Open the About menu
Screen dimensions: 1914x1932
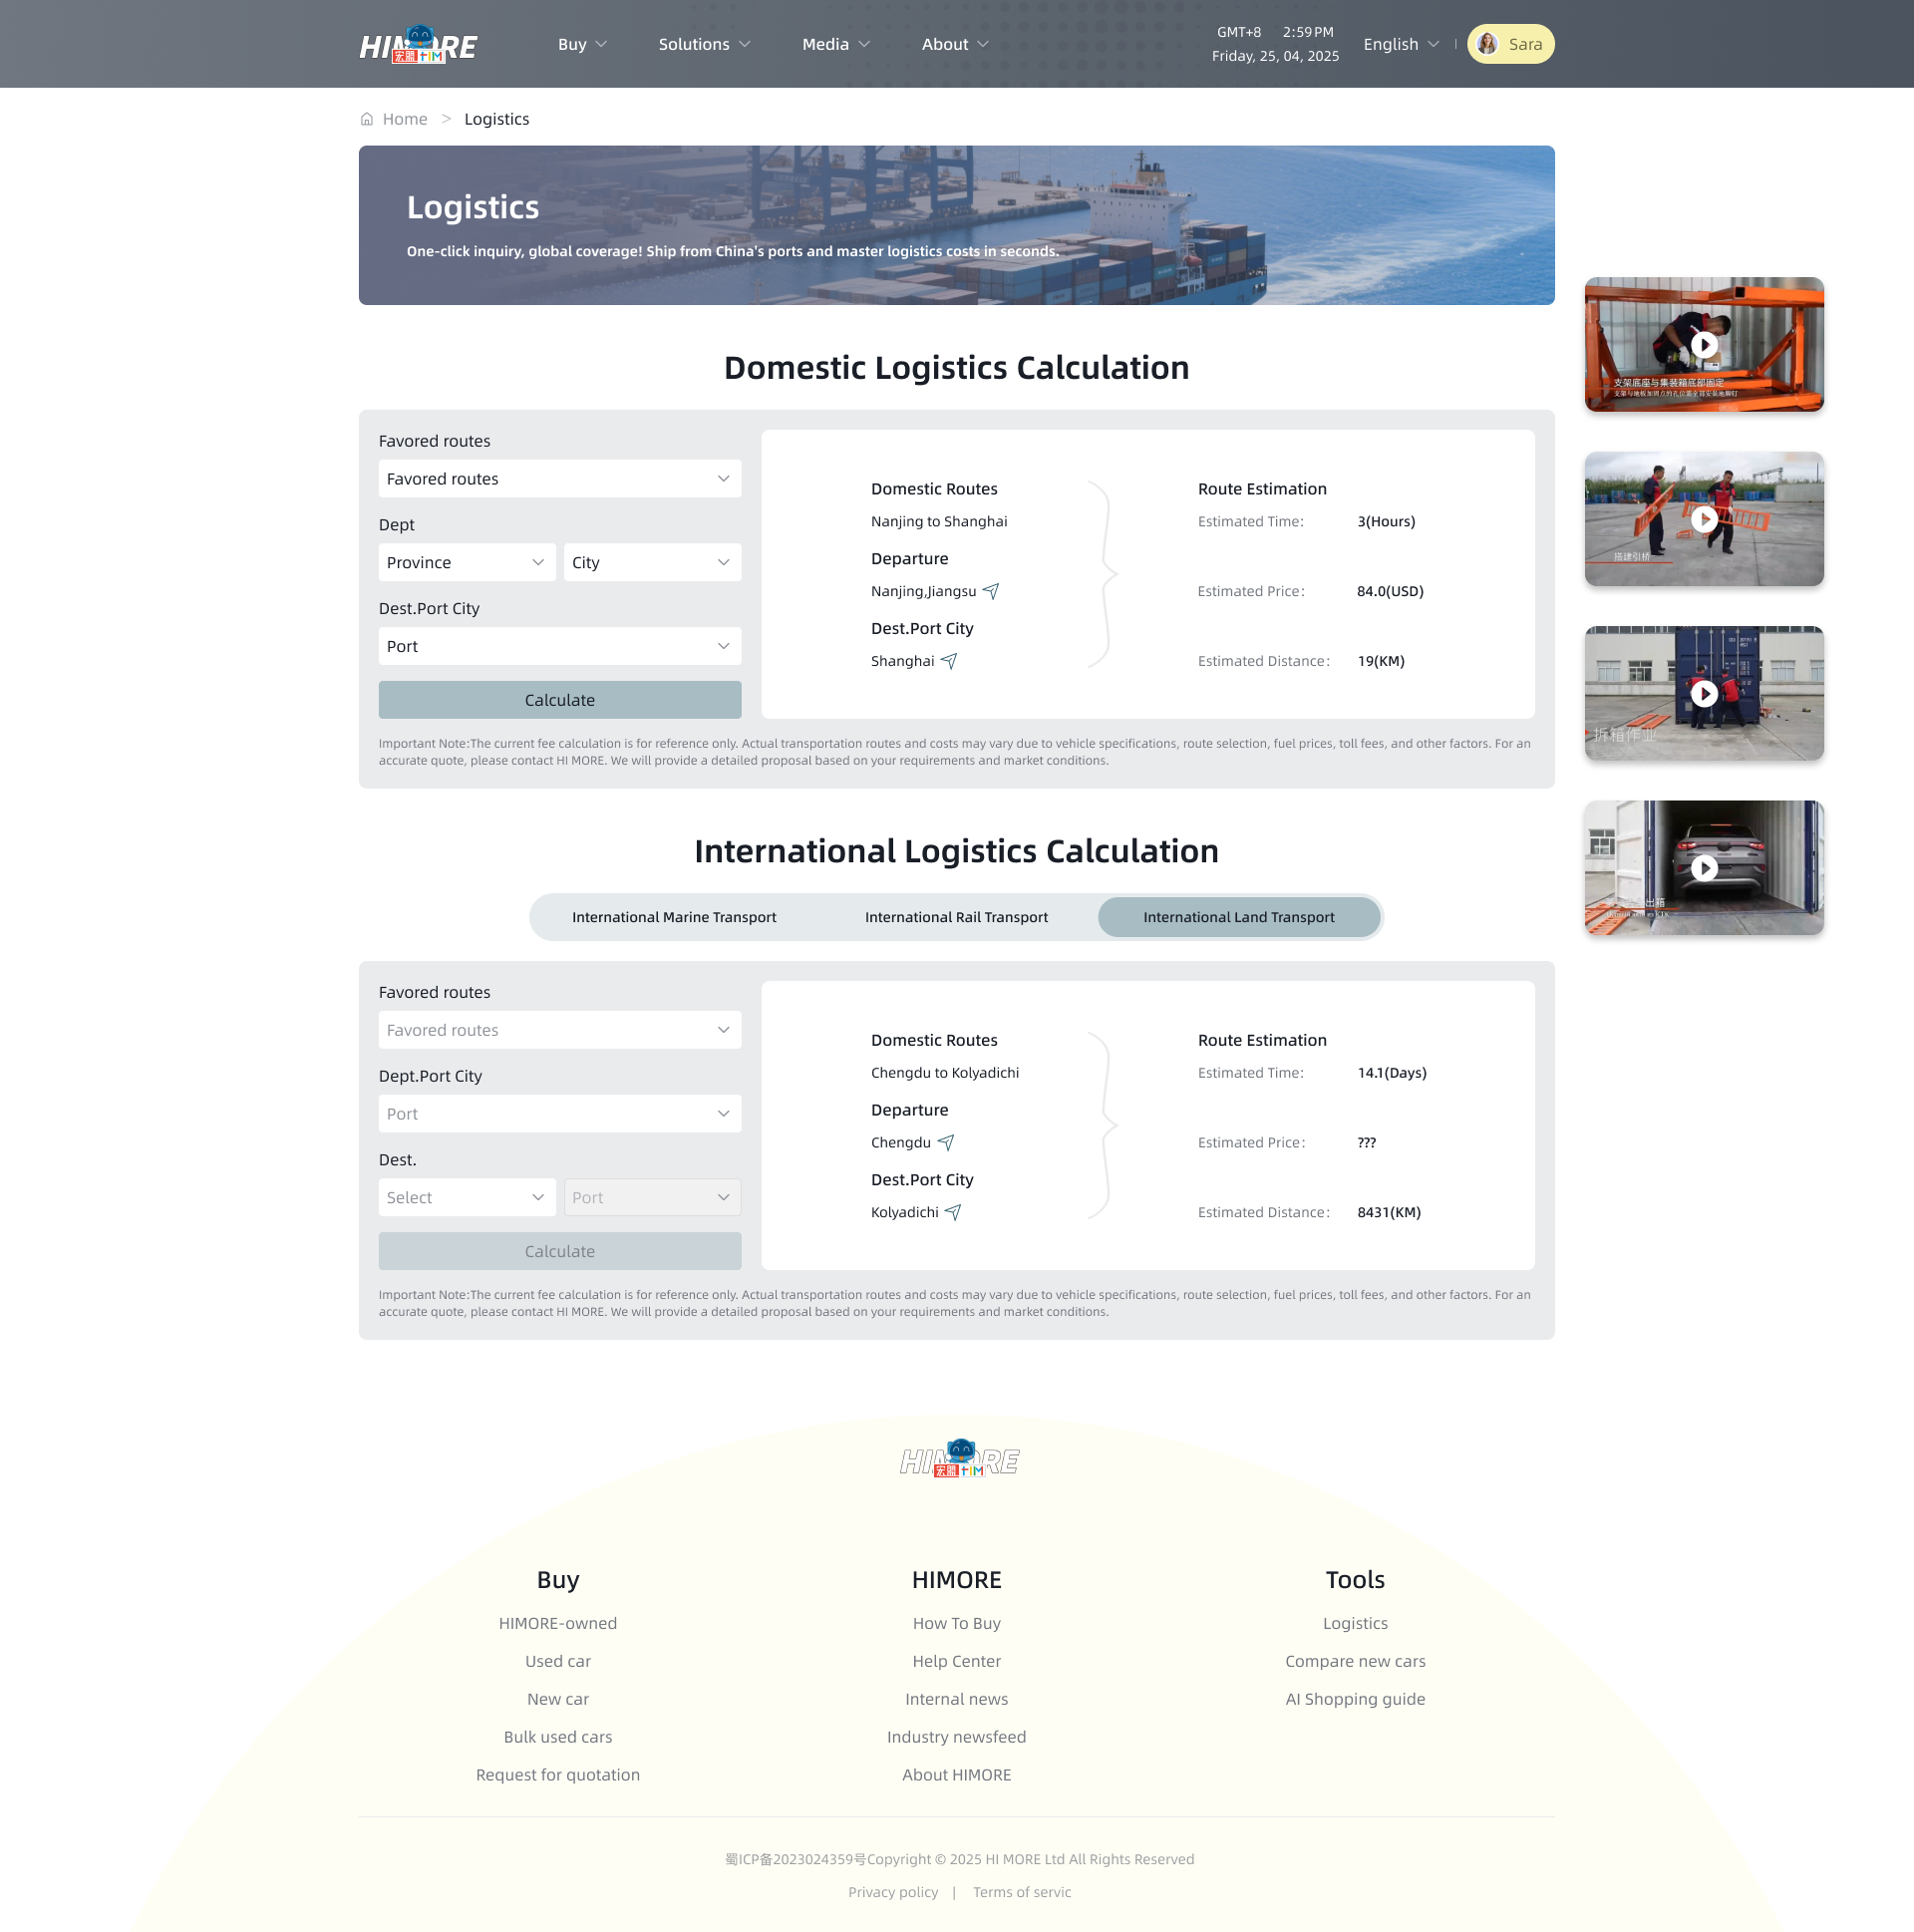[955, 44]
